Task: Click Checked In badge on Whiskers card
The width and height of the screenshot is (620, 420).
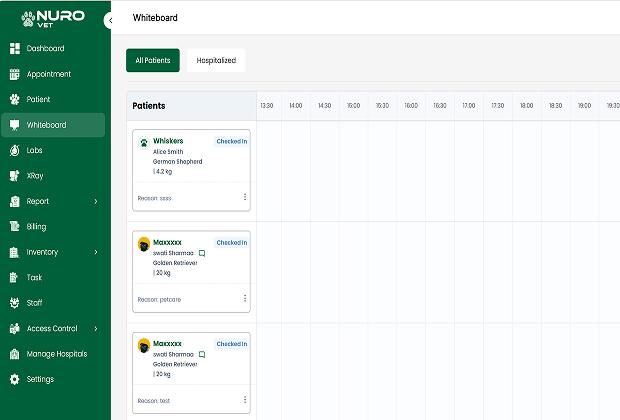Action: tap(232, 141)
